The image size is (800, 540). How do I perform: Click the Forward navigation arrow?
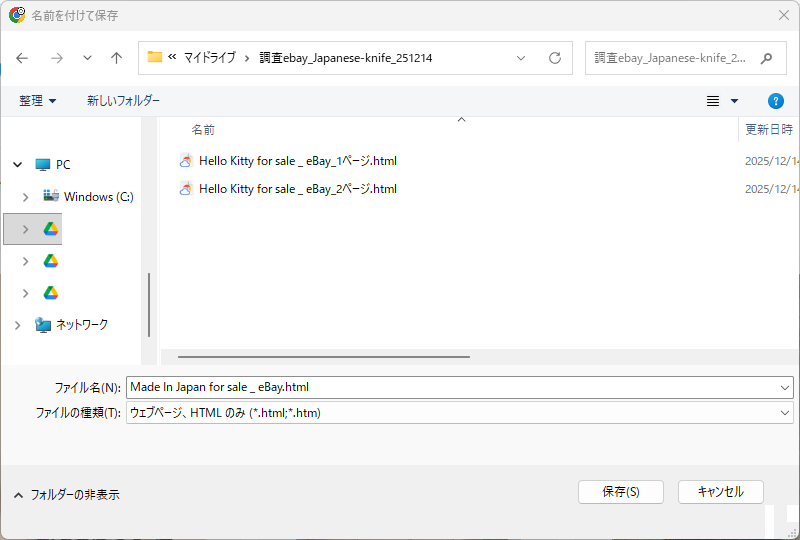coord(57,58)
